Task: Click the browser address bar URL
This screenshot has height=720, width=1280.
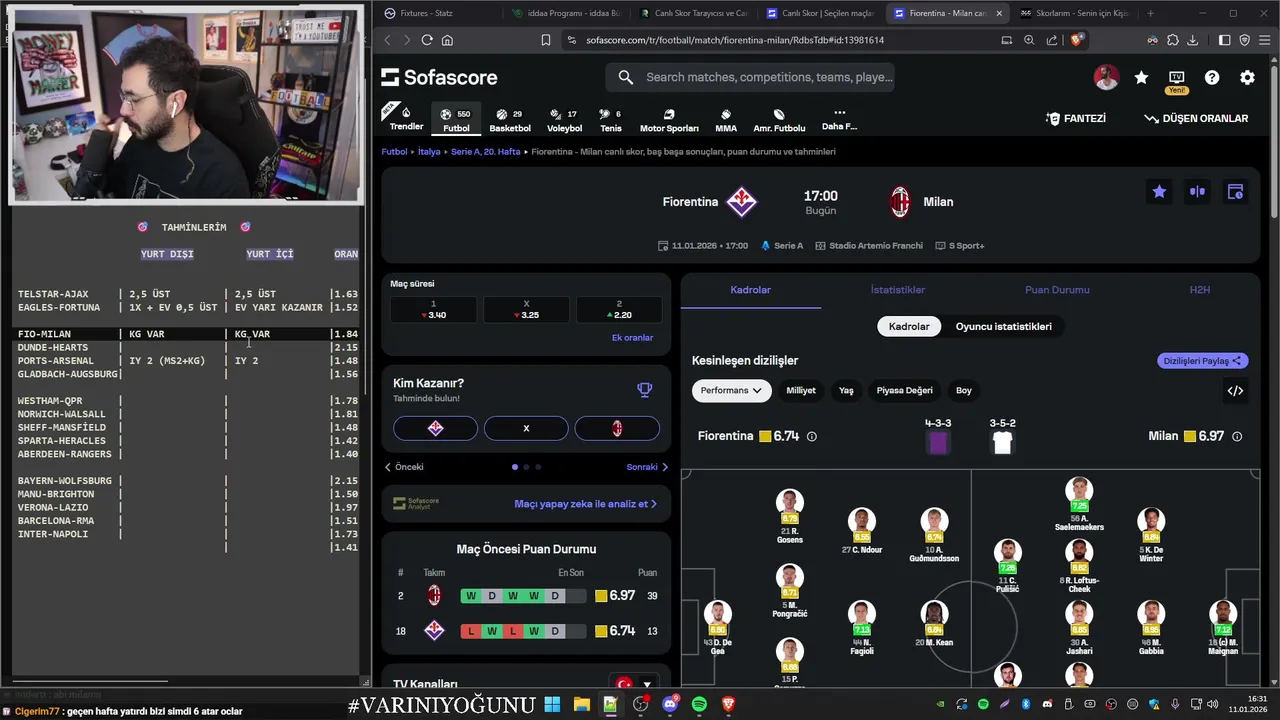Action: coord(735,40)
